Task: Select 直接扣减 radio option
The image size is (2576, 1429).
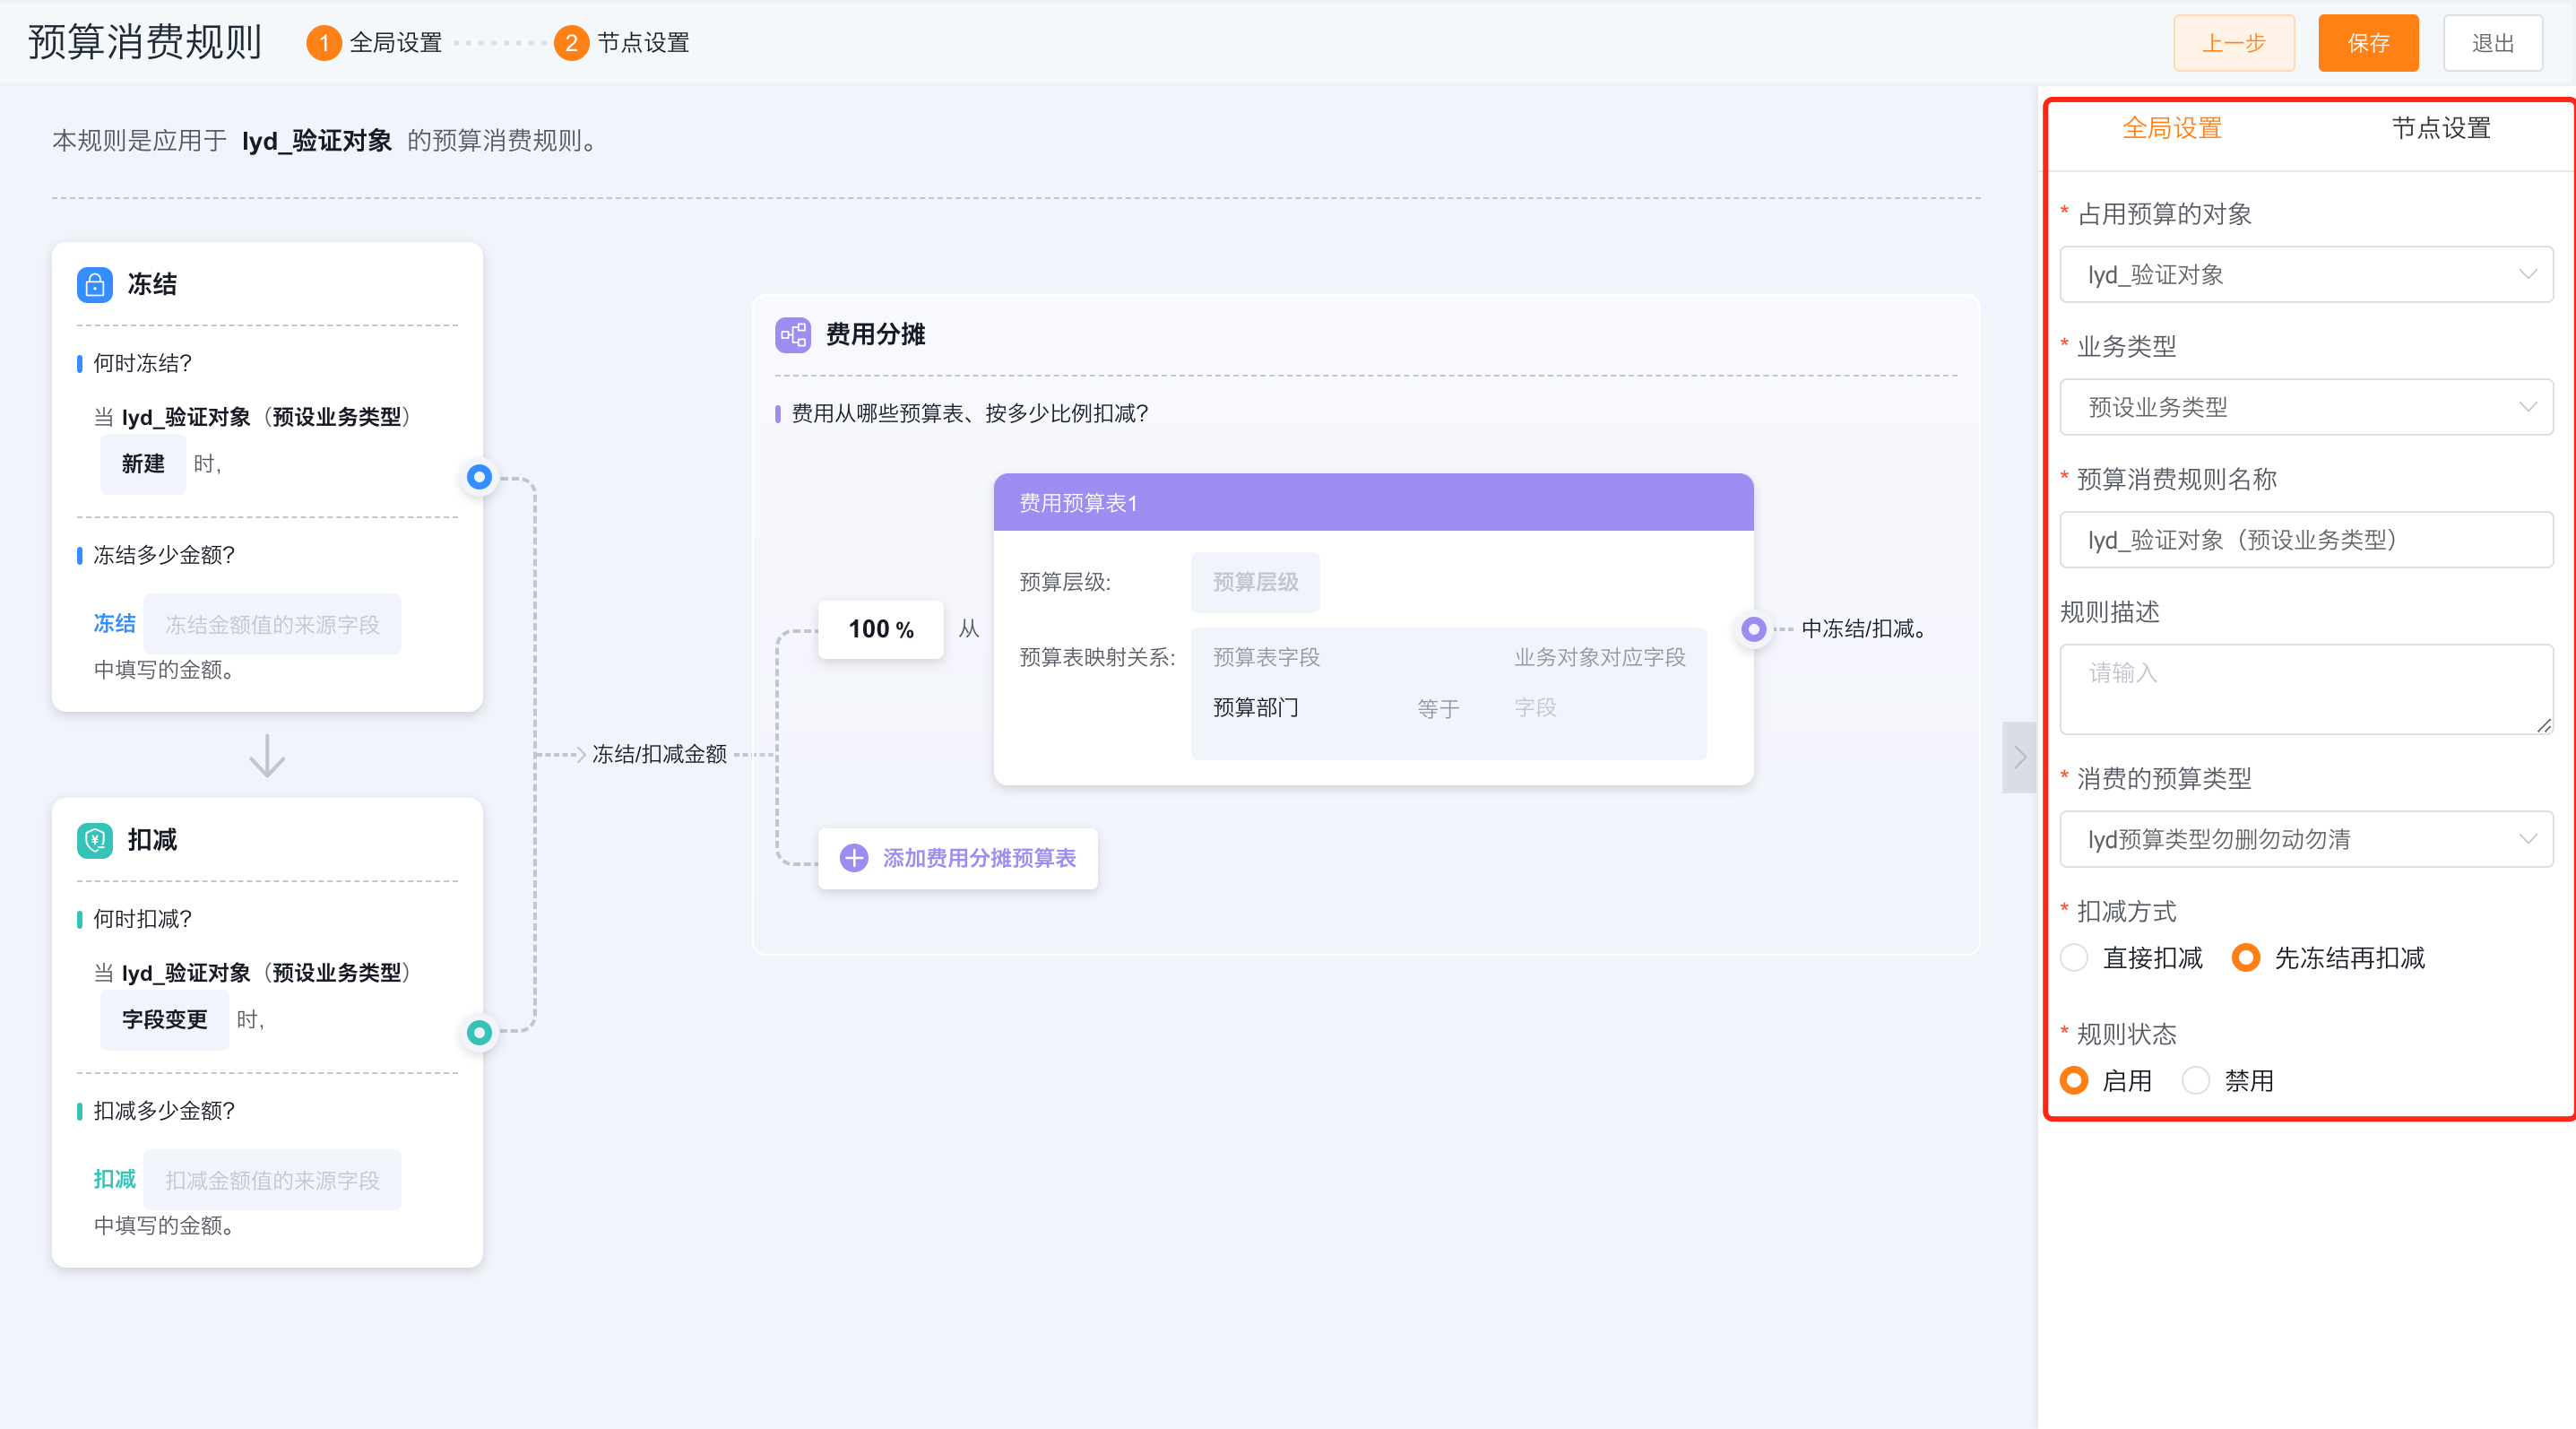Action: (x=2074, y=958)
